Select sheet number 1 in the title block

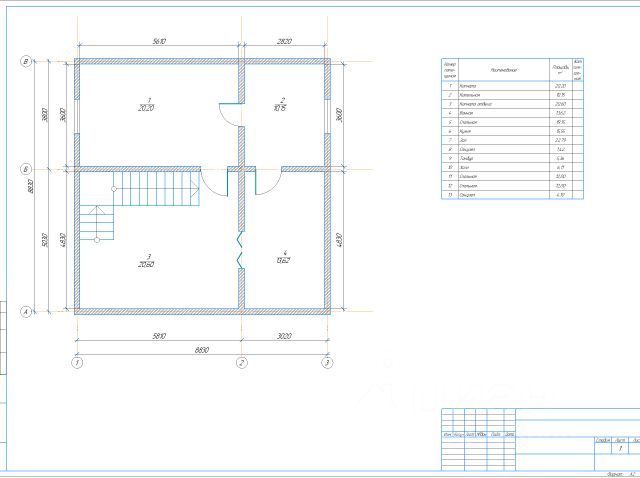(620, 449)
